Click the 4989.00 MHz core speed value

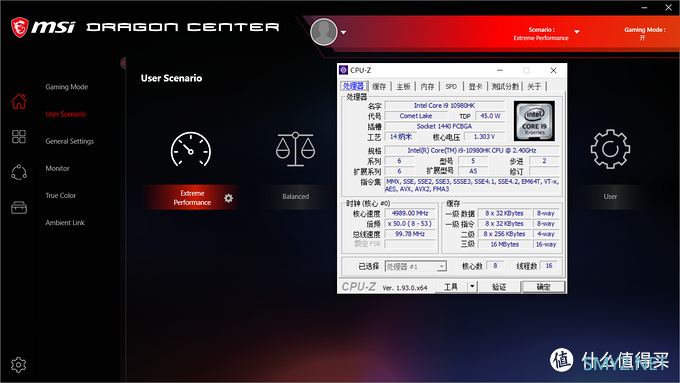(x=410, y=213)
